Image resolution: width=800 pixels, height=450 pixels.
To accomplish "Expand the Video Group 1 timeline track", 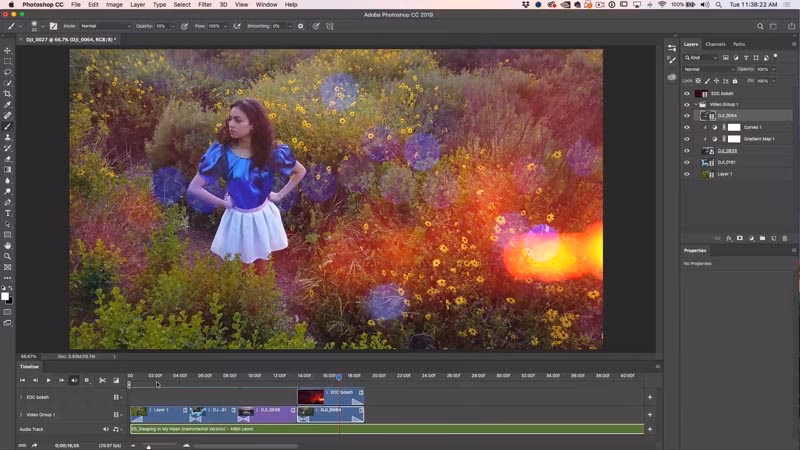I will (21, 414).
